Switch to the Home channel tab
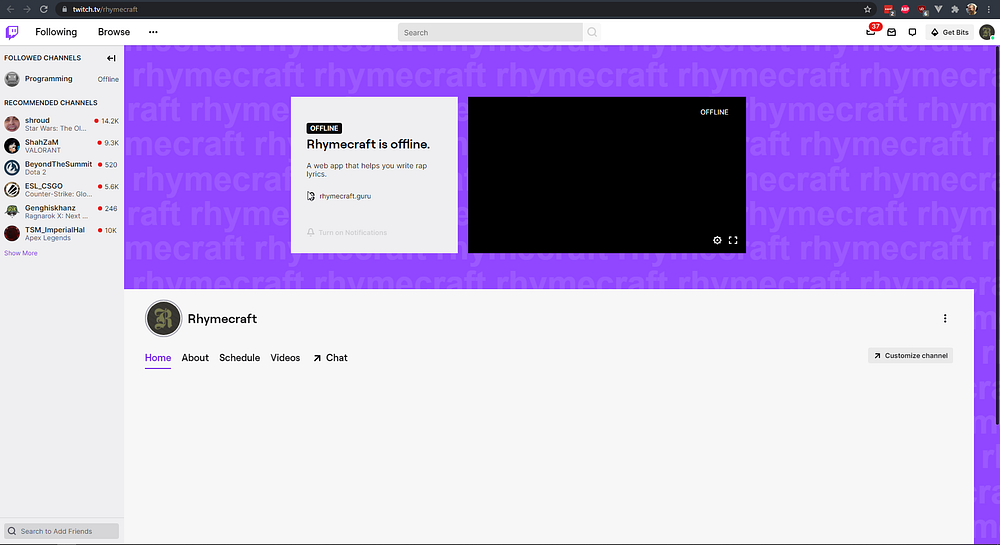 [x=158, y=358]
